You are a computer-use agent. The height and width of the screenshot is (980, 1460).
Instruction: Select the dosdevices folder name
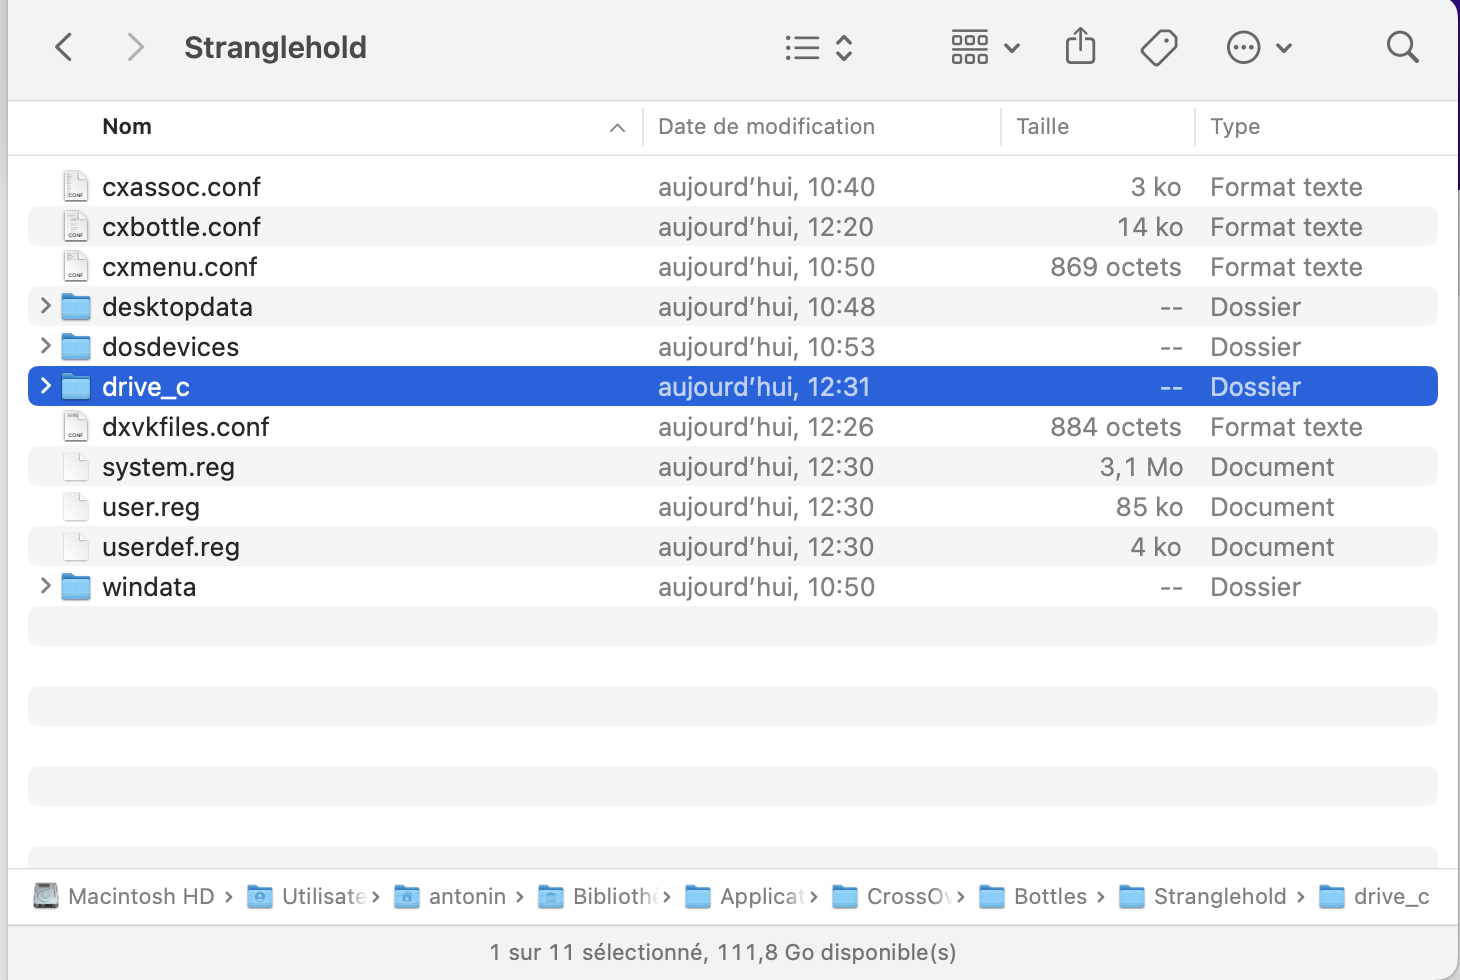pyautogui.click(x=170, y=347)
